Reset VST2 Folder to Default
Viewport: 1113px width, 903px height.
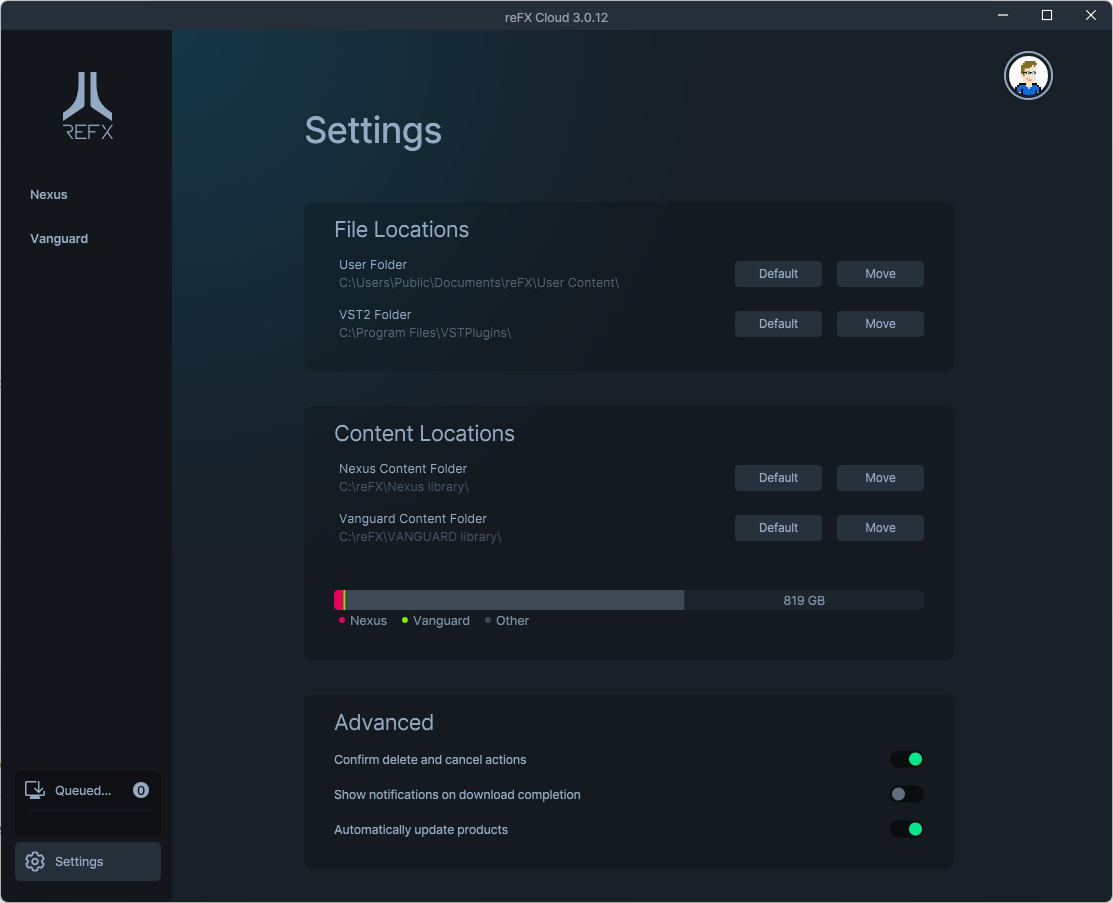coord(778,324)
